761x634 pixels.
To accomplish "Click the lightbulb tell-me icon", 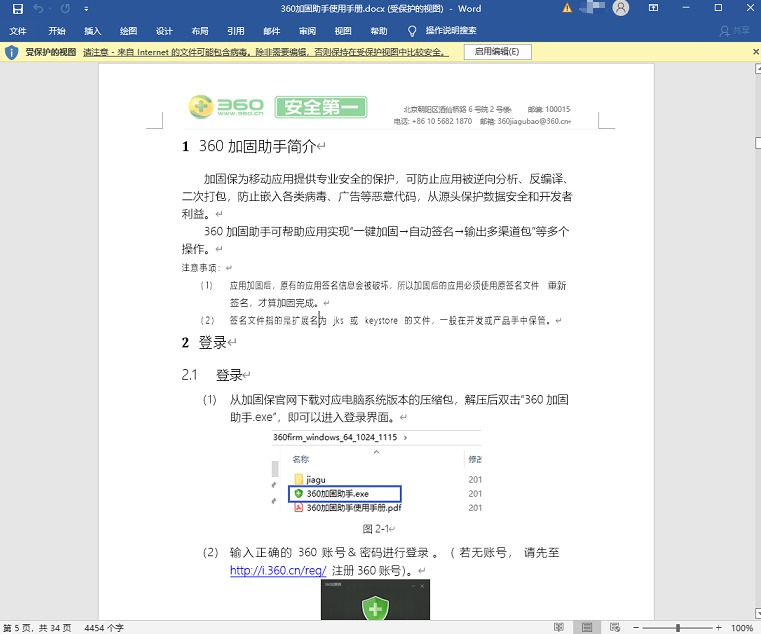I will (412, 32).
